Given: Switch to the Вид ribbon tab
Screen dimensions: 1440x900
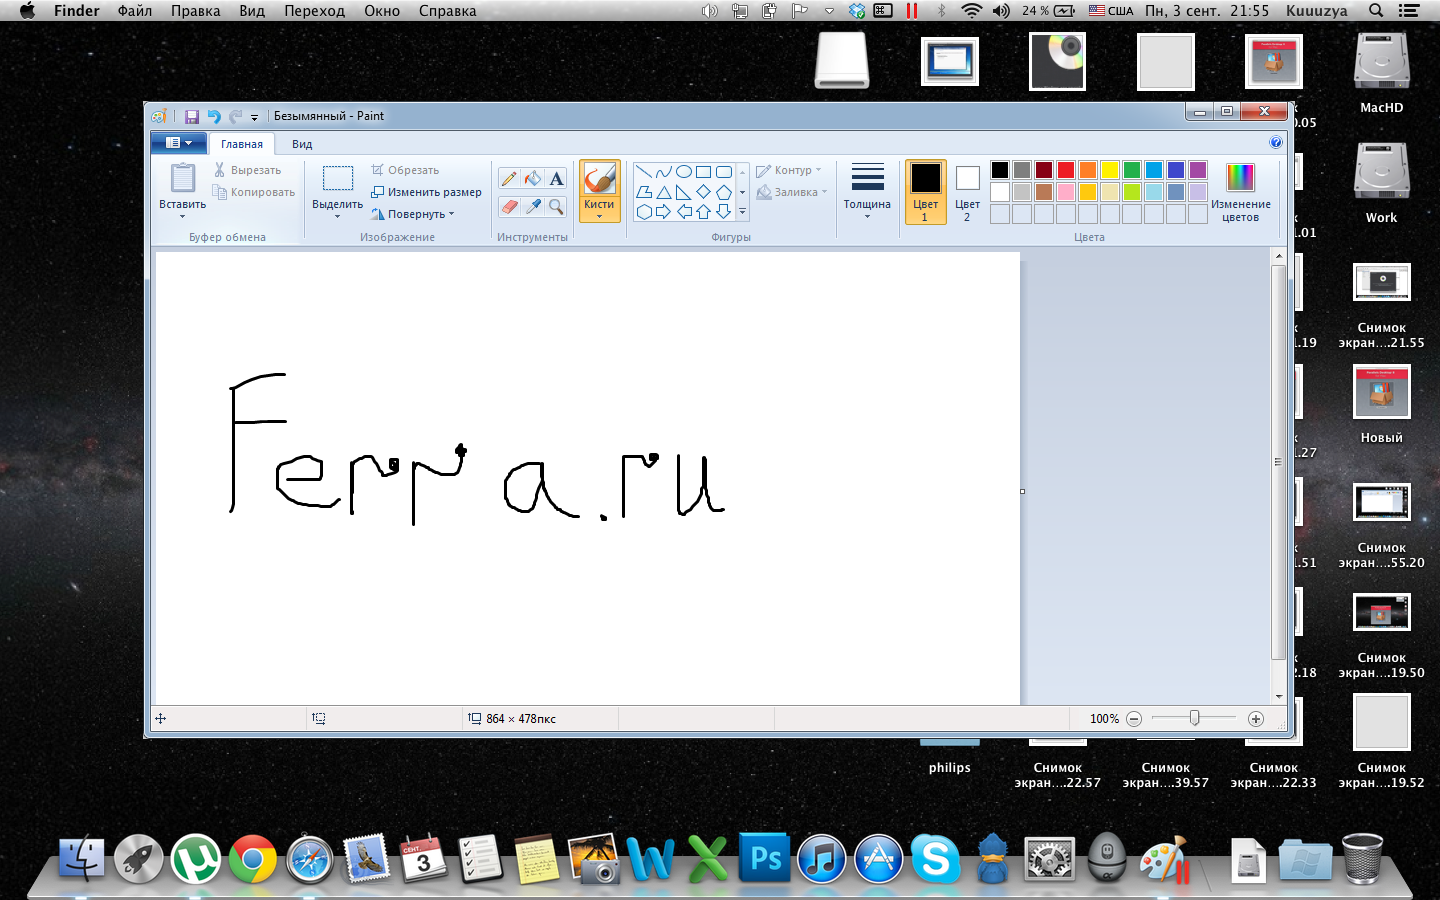Looking at the screenshot, I should click(302, 144).
